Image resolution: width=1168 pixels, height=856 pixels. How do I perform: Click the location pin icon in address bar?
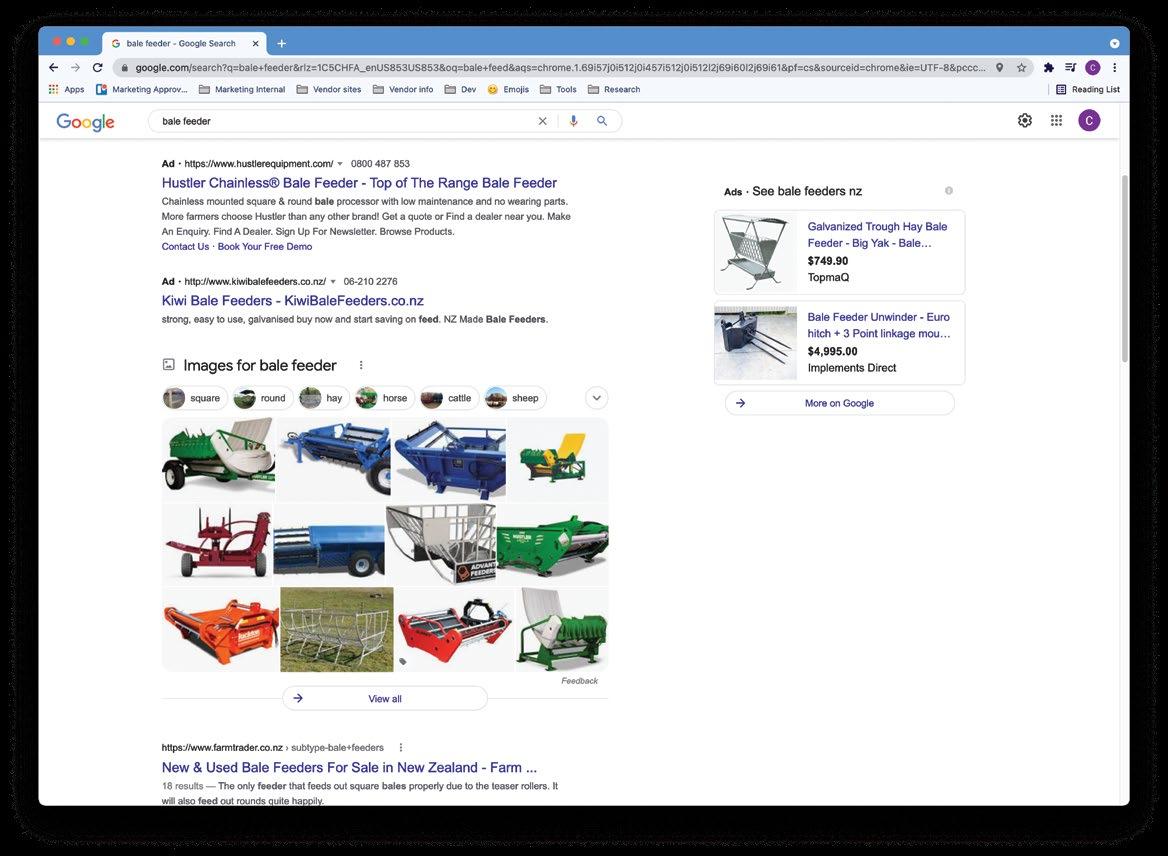click(1000, 67)
